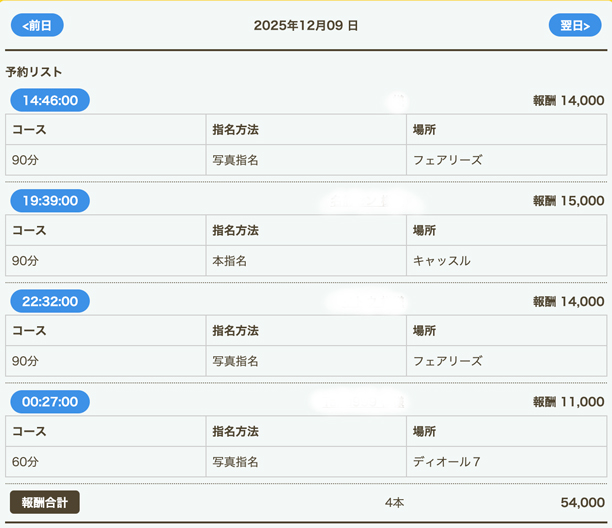Open the 22:32:00 reservation time badge
612x528 pixels.
(x=50, y=301)
